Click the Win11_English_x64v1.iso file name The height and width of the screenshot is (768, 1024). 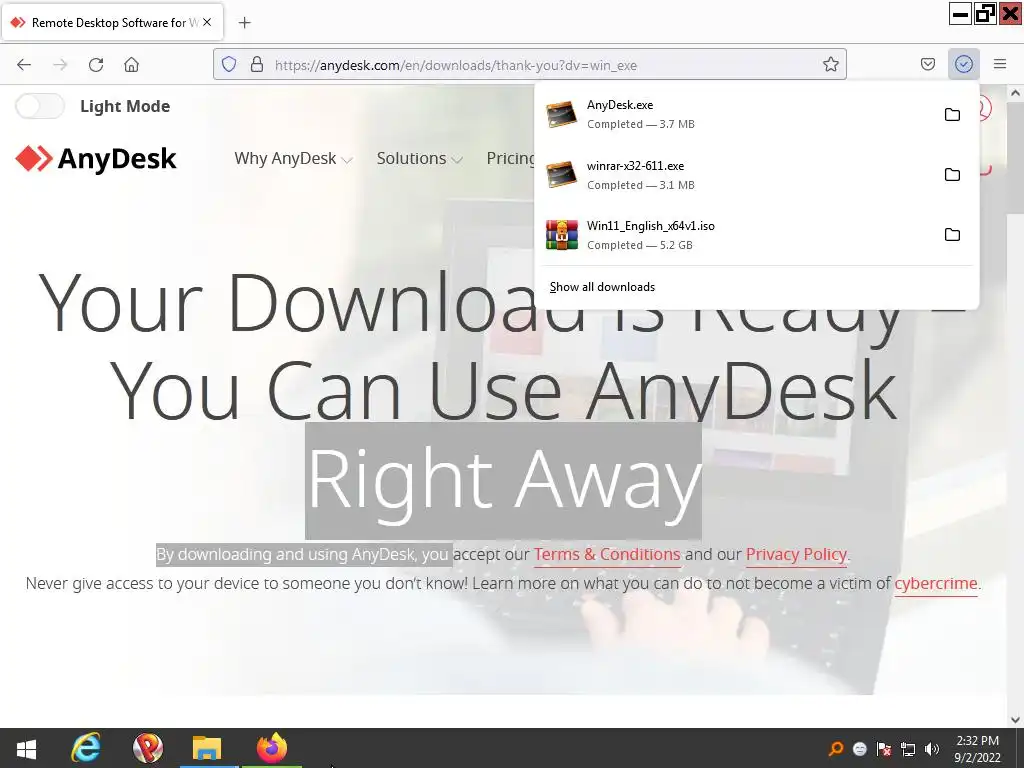click(650, 226)
